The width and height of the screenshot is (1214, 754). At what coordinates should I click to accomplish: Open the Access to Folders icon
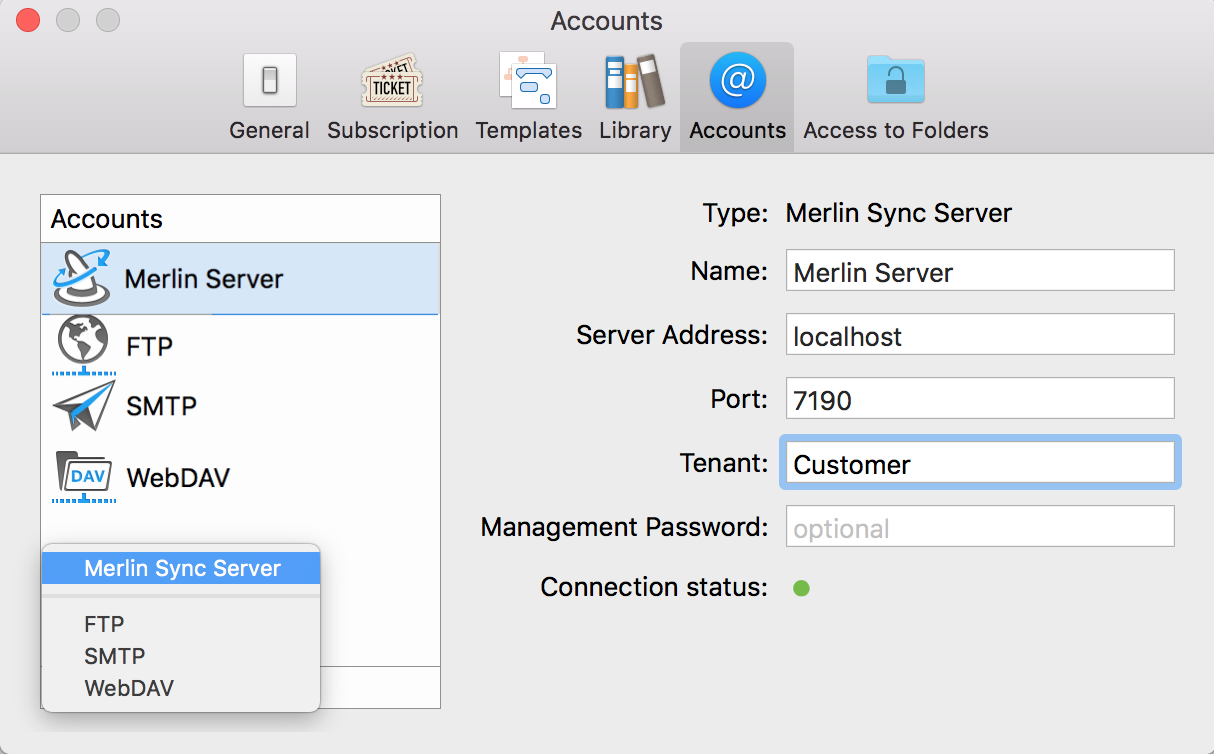(895, 81)
